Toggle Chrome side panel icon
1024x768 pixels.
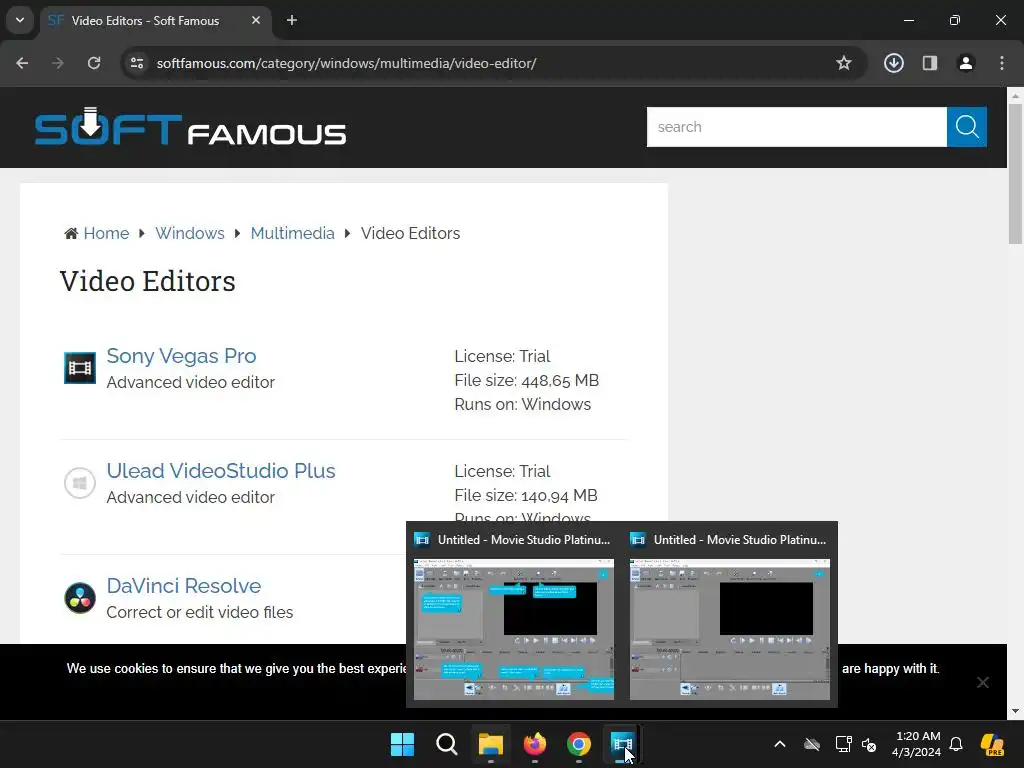click(929, 63)
